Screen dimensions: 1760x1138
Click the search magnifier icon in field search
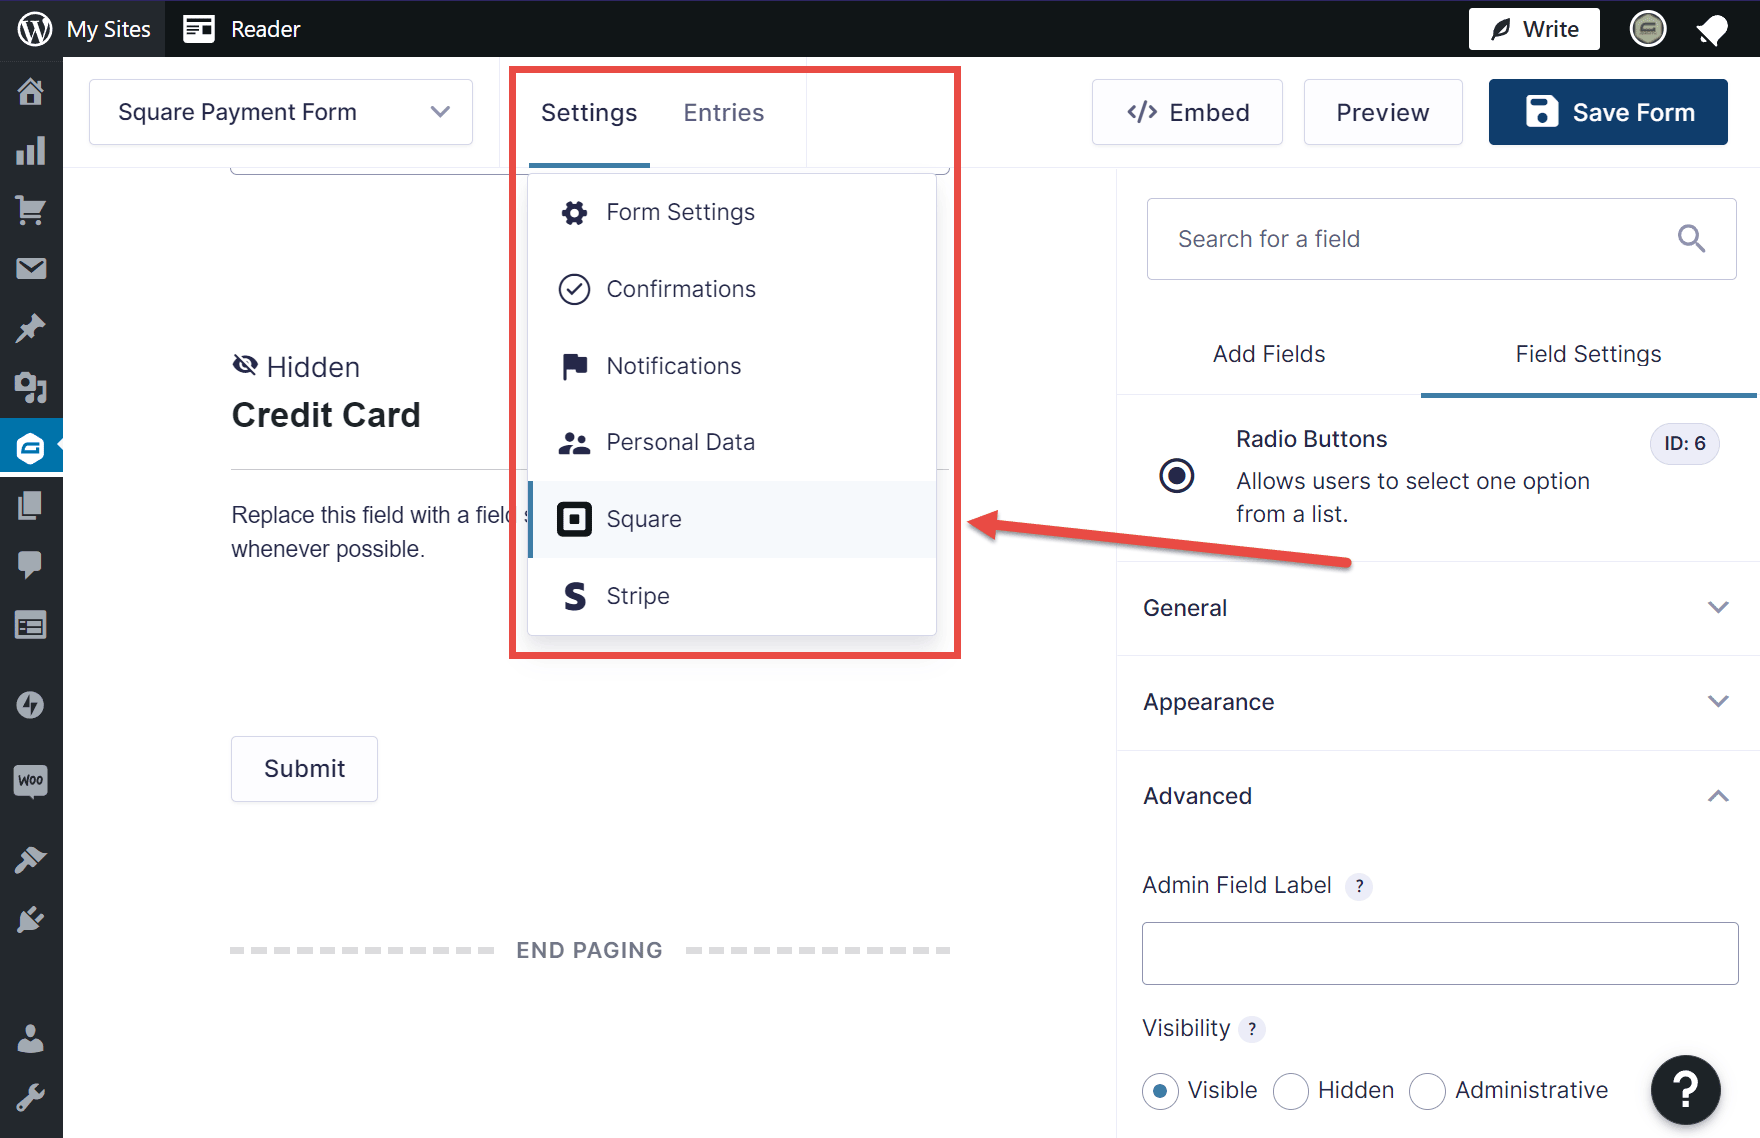click(1691, 239)
